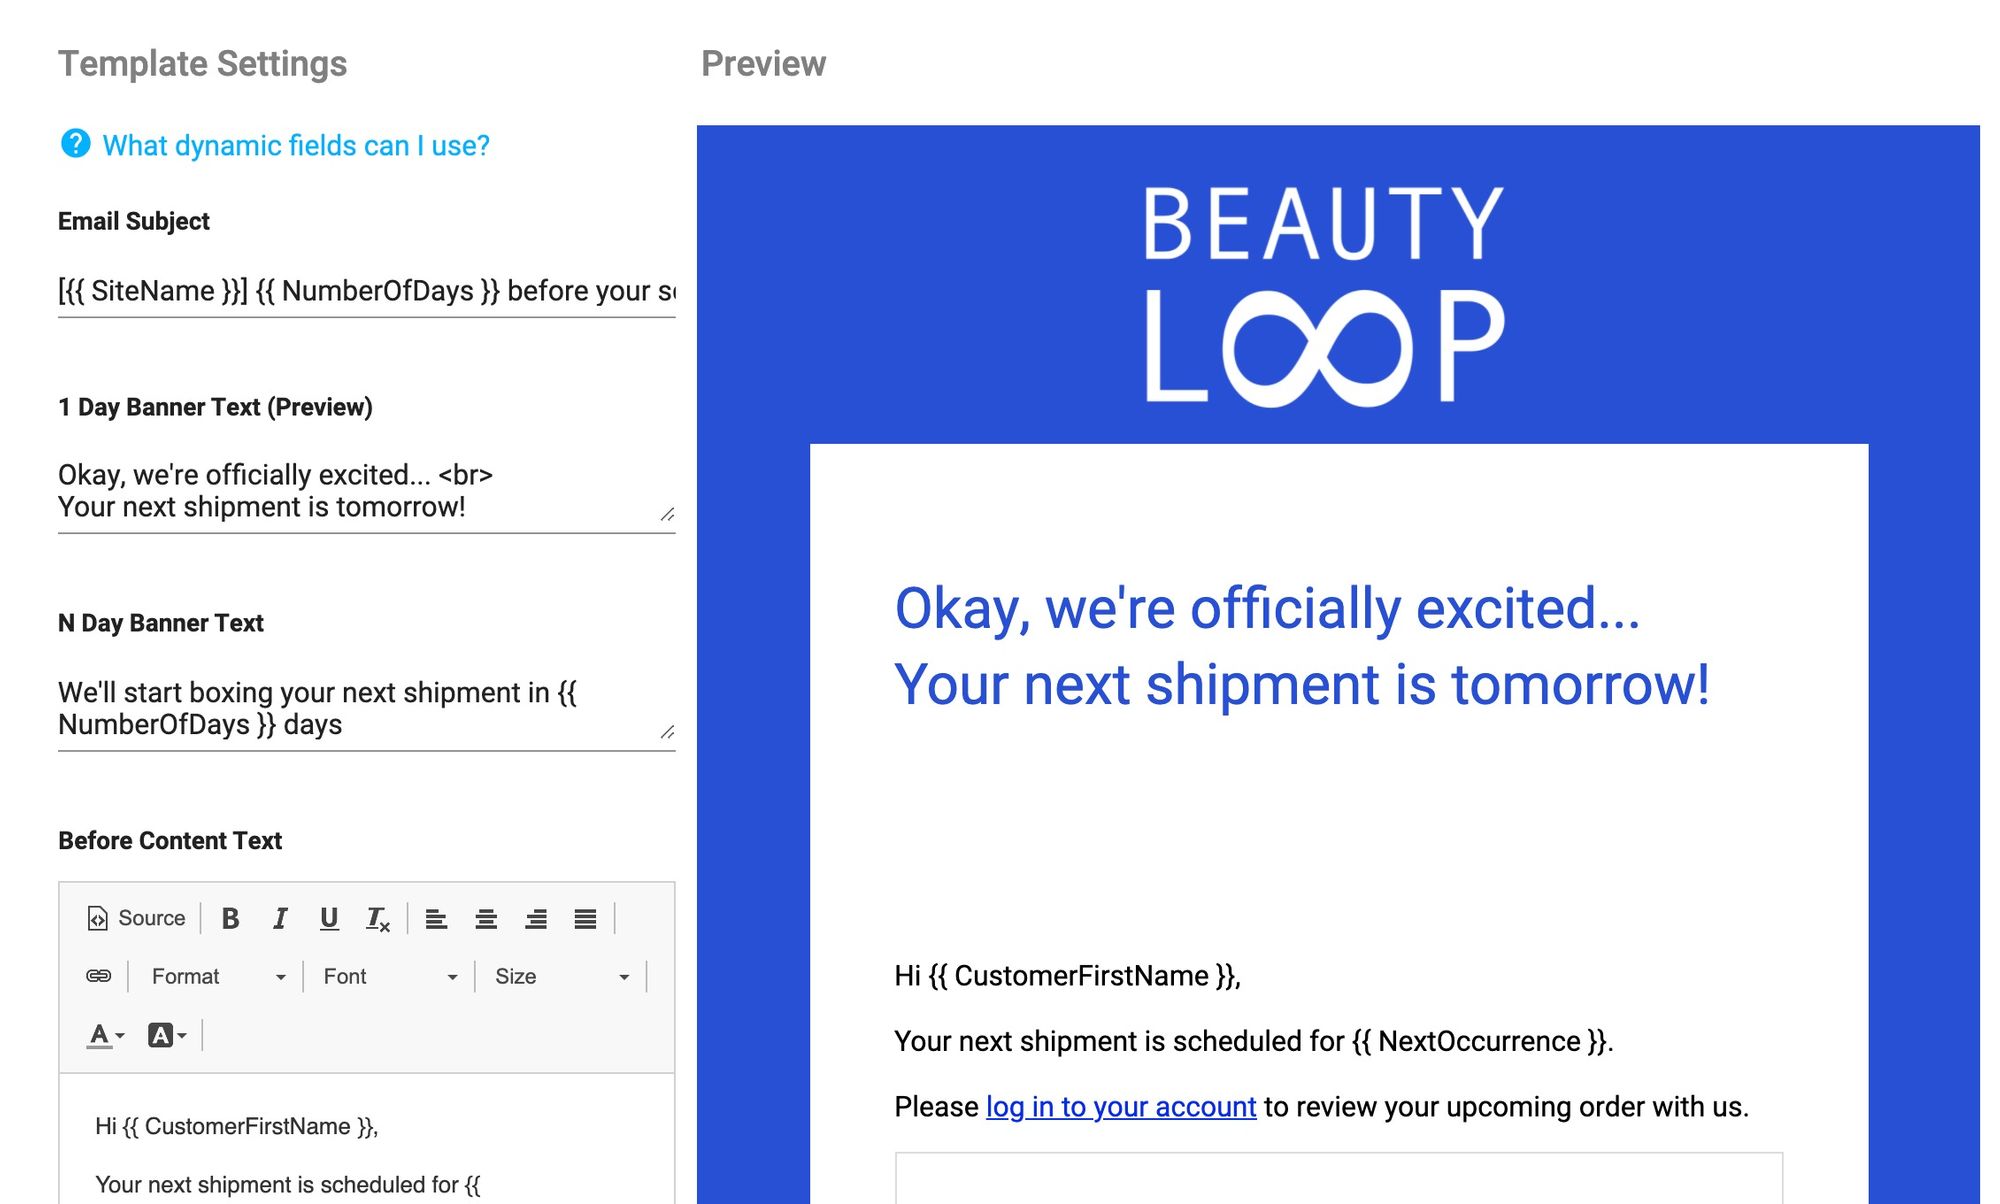Open the Font dropdown

pyautogui.click(x=389, y=976)
